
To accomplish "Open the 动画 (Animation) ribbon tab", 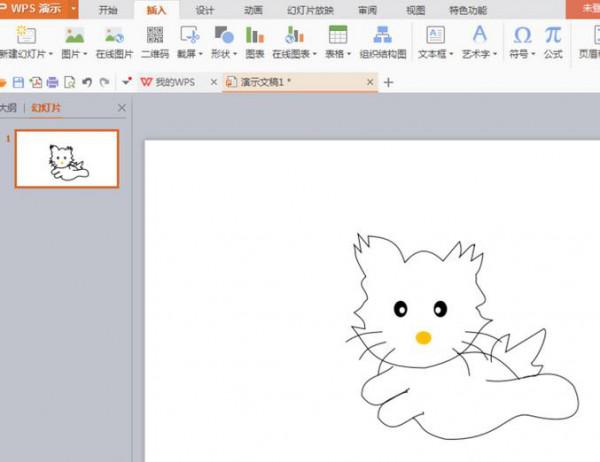I will pos(254,10).
